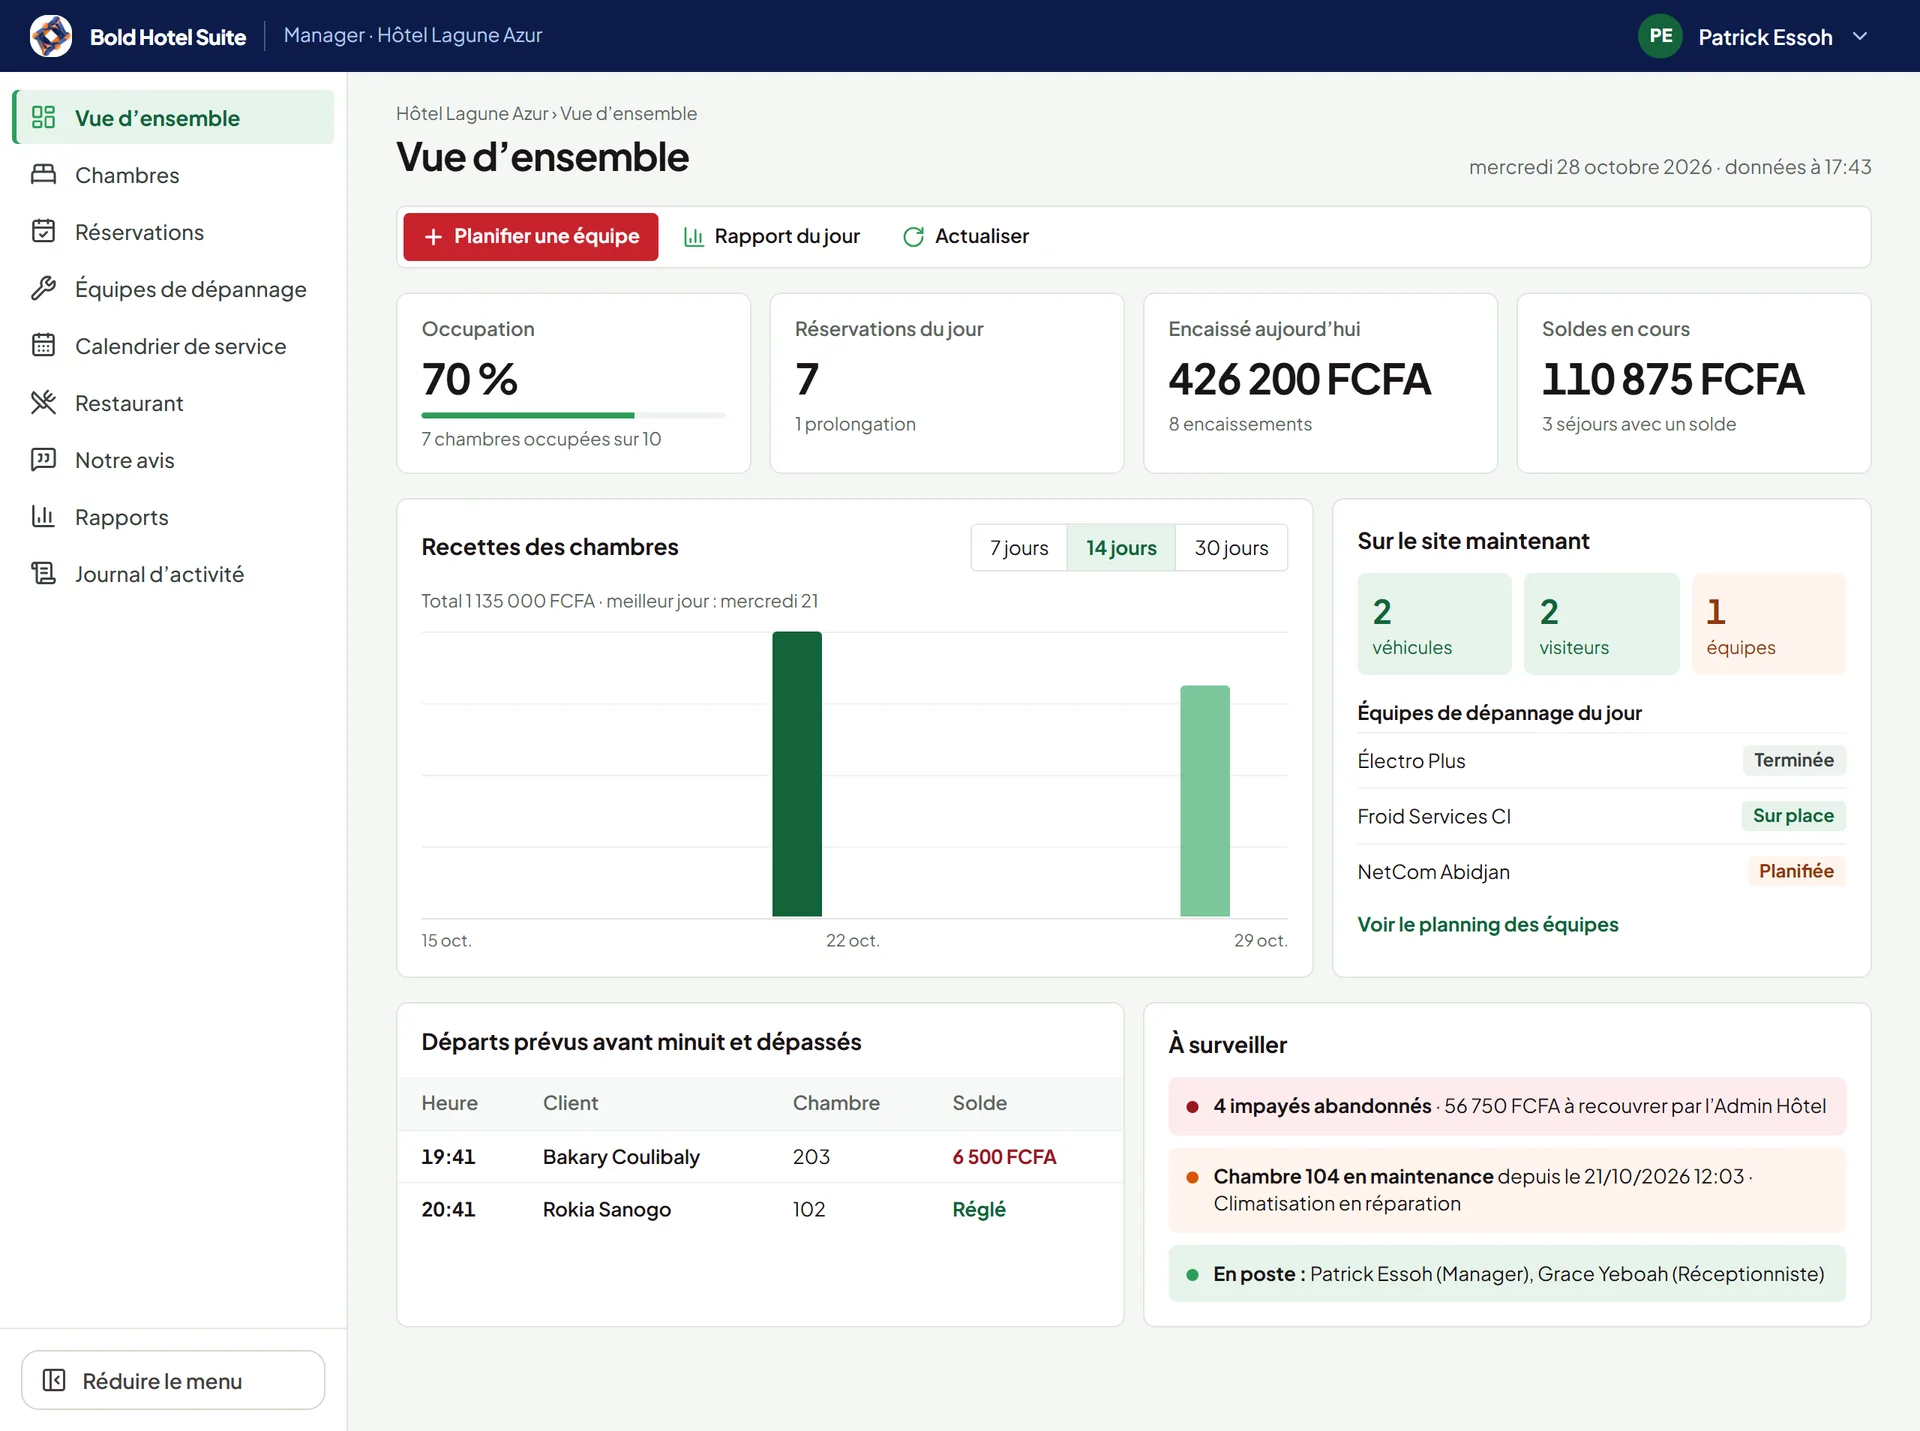
Task: Click Planifier une équipe button
Action: coord(531,237)
